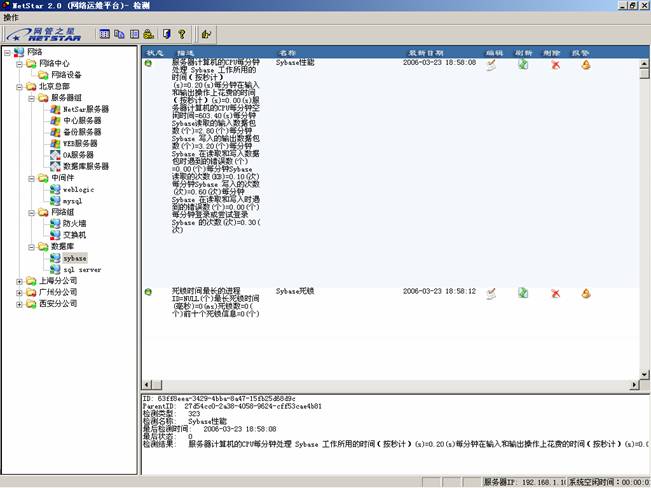Click the copy-windows toolbar icon
Viewport: 651px width, 488px height.
119,34
